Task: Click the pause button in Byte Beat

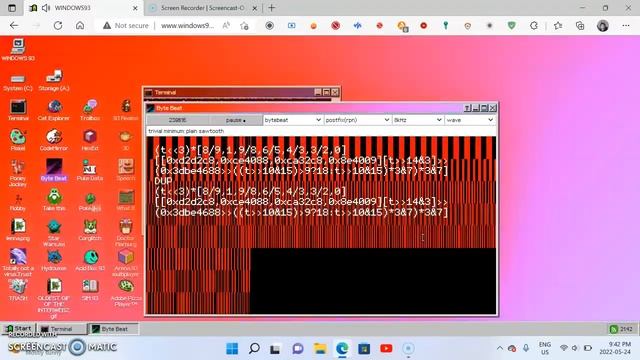Action: [236, 120]
